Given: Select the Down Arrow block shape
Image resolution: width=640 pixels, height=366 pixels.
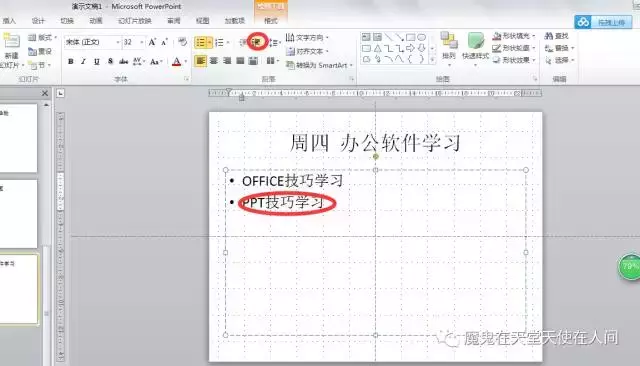Looking at the screenshot, I should point(422,48).
